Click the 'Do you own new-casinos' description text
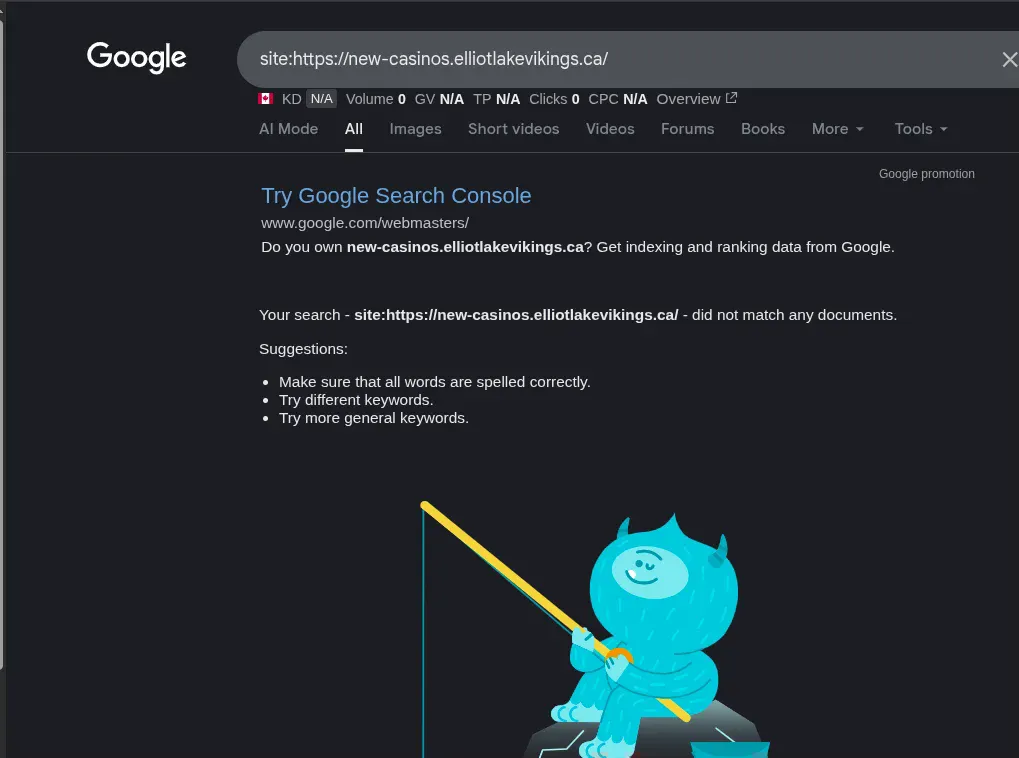The image size is (1019, 758). click(x=578, y=247)
